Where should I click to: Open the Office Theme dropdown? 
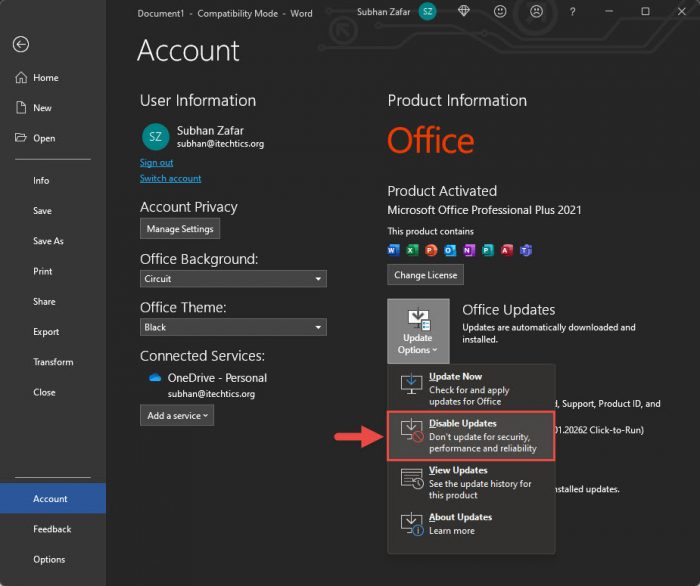[234, 327]
